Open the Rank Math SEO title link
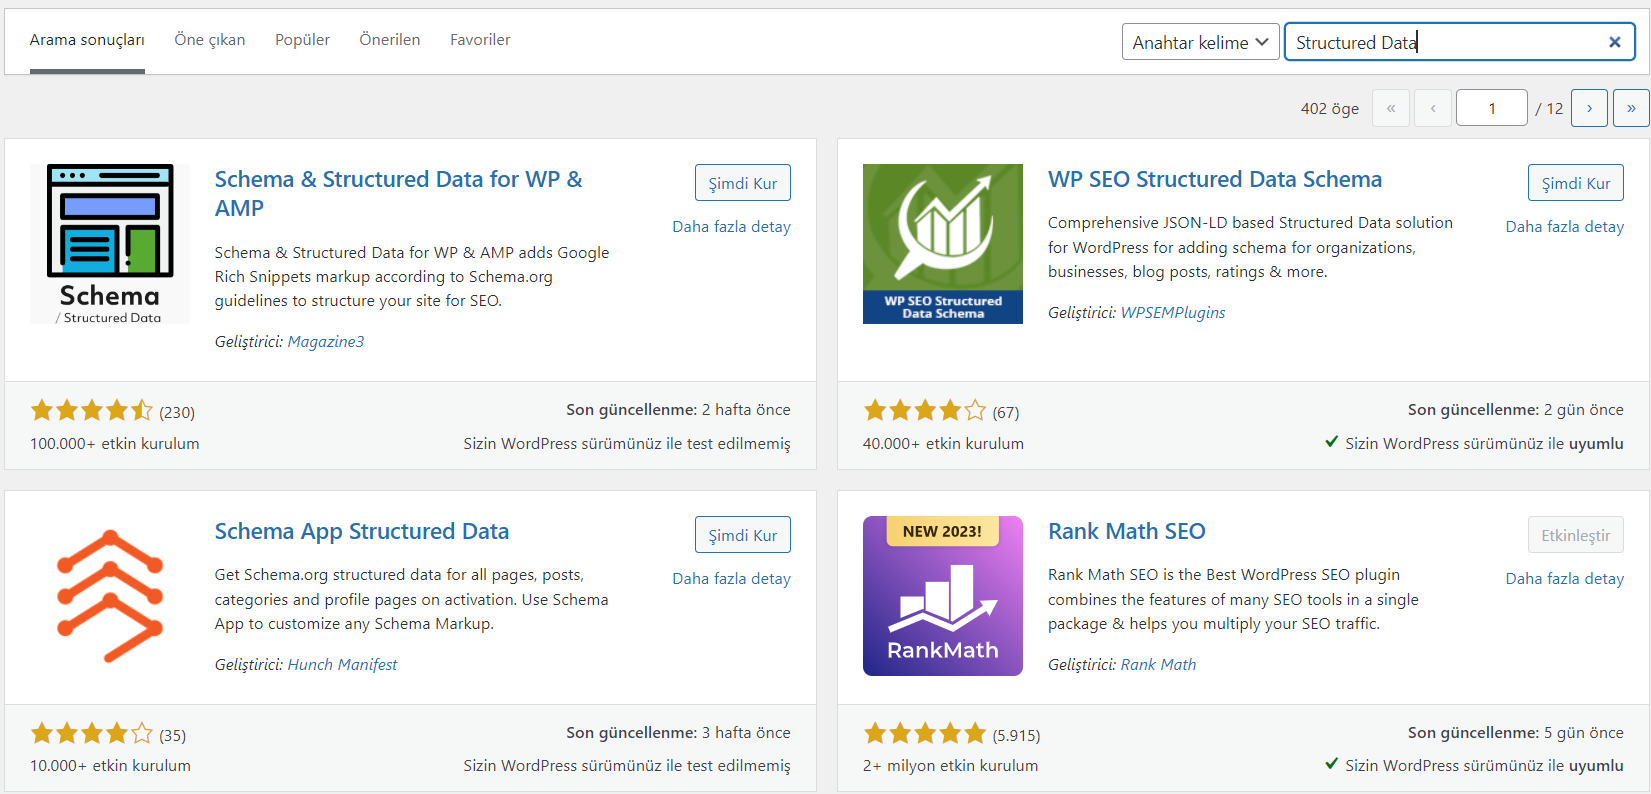The image size is (1651, 794). [1127, 532]
